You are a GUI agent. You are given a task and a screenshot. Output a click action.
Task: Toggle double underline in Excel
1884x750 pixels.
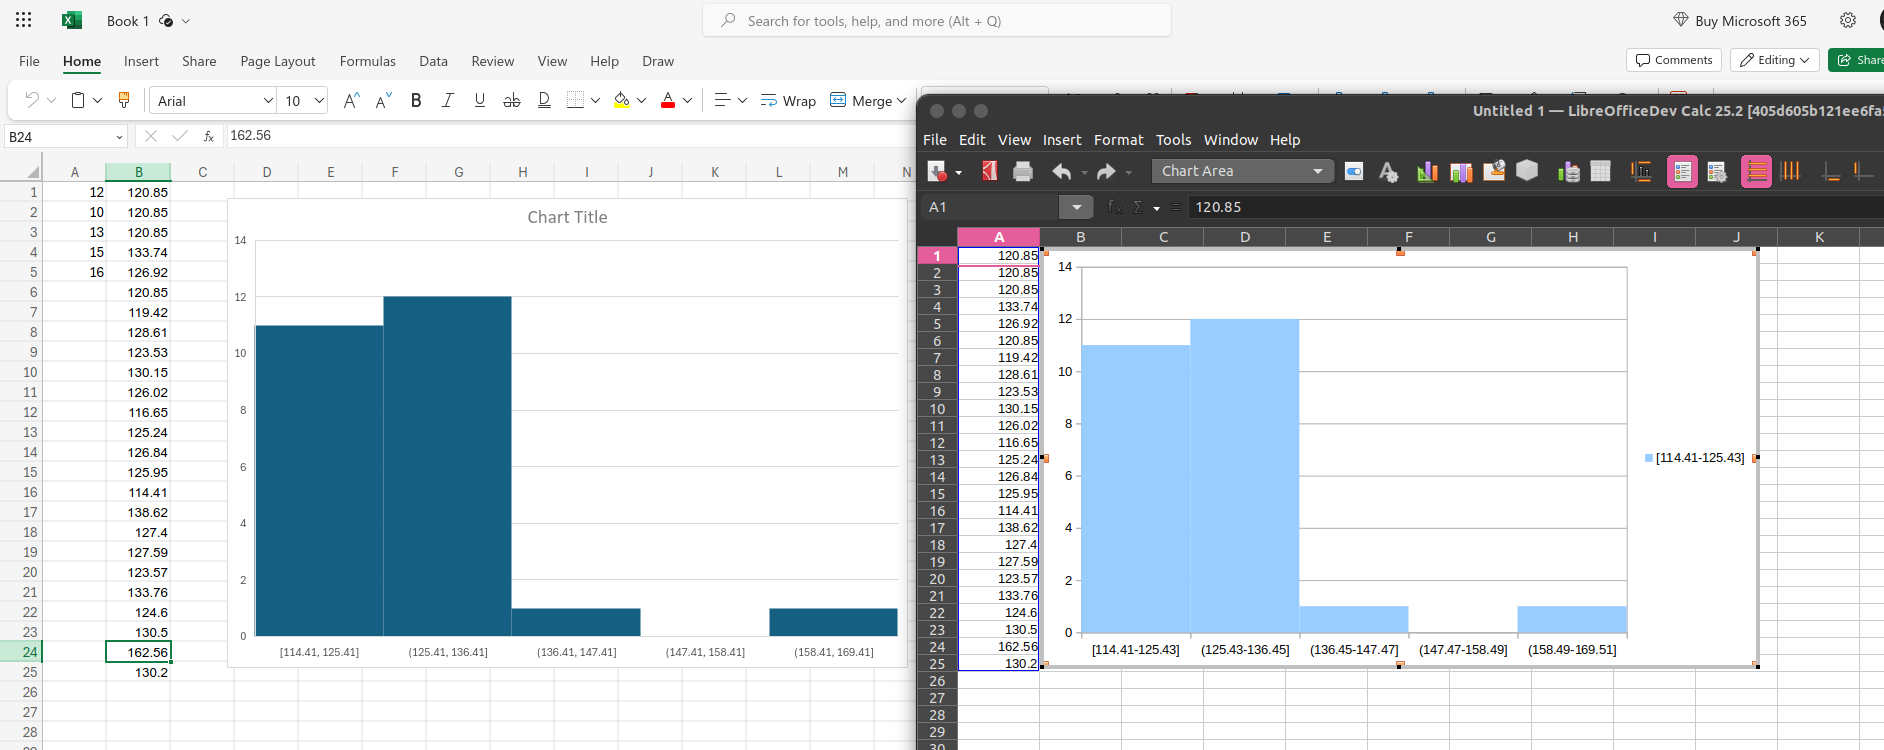pos(544,100)
